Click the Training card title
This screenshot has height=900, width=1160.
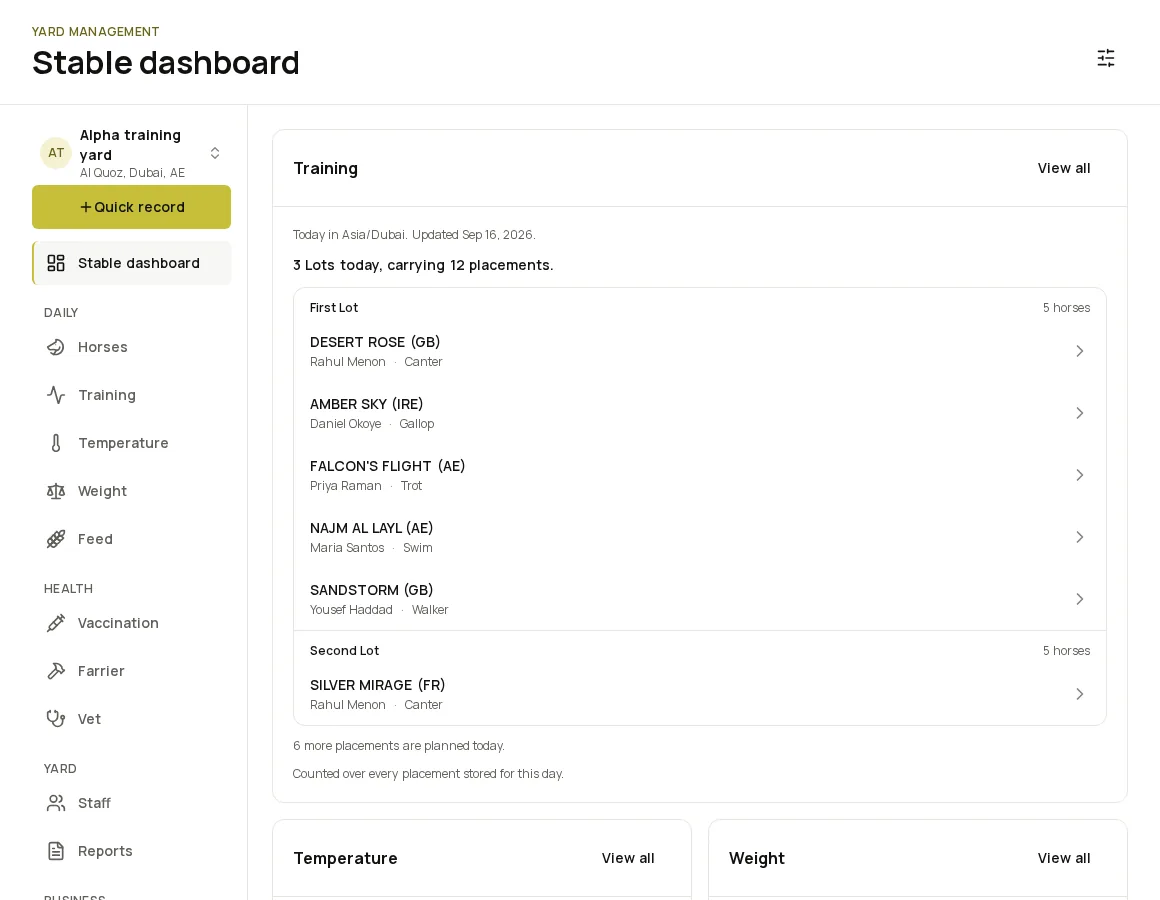pos(326,169)
